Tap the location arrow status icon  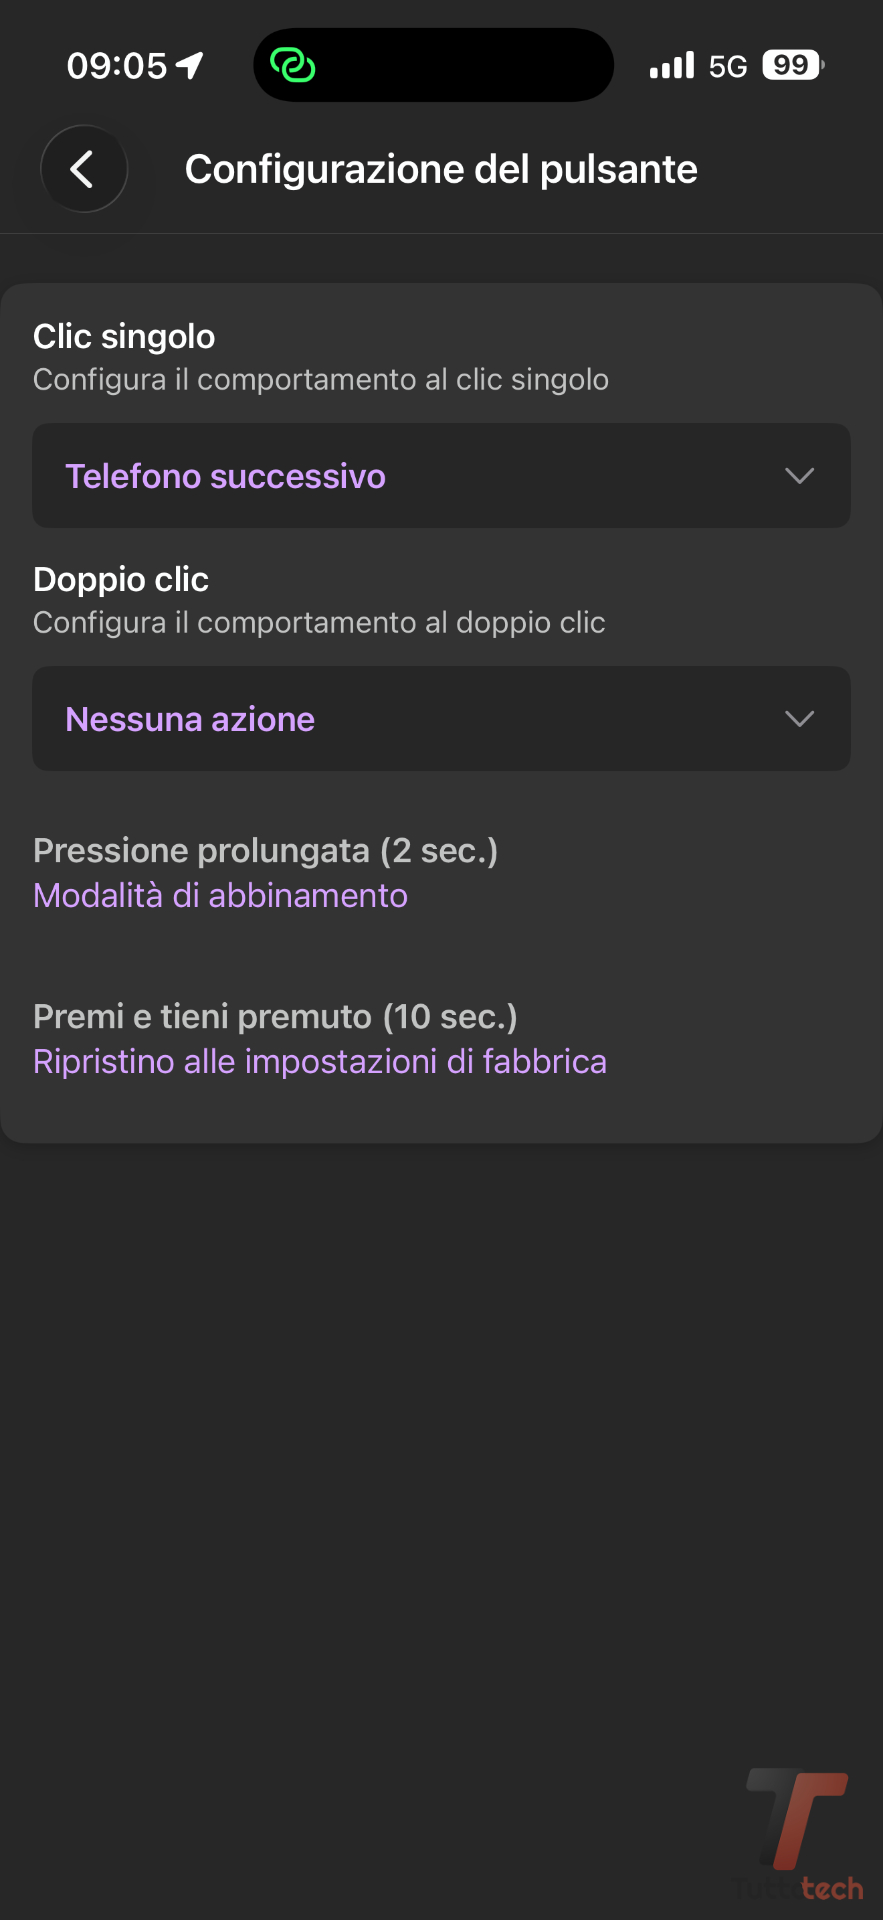[190, 66]
